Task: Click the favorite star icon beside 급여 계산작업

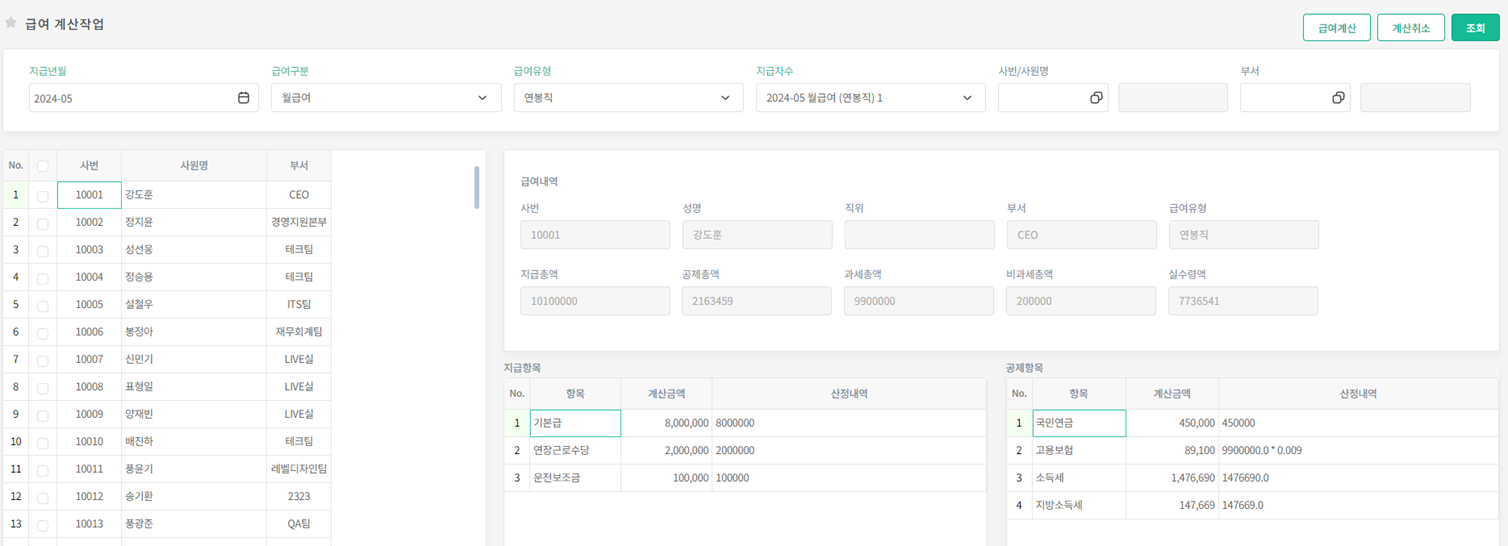Action: [11, 23]
